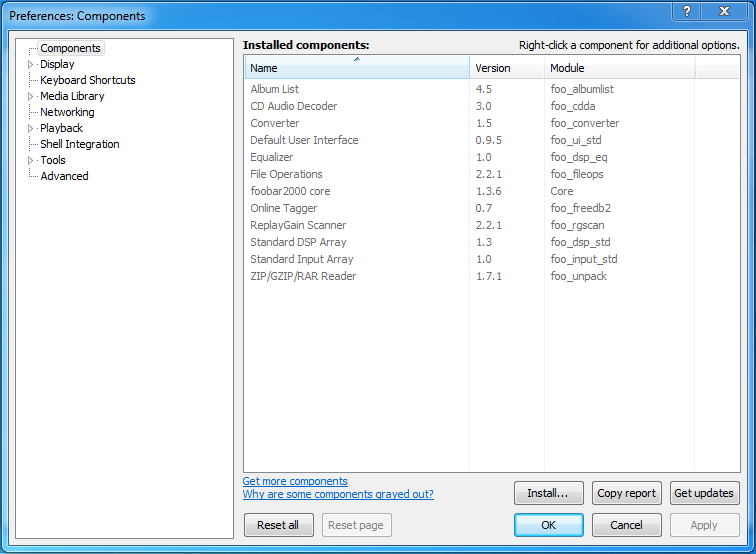Open Media Library preferences page
This screenshot has width=756, height=554.
point(72,96)
